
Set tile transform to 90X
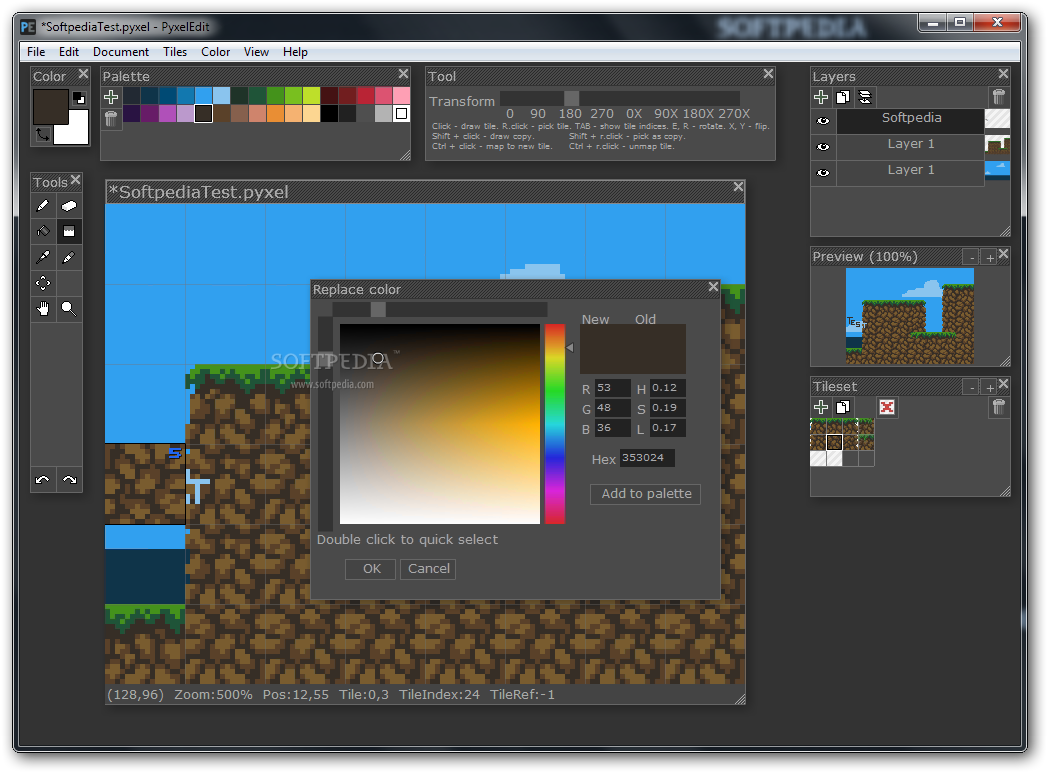666,114
